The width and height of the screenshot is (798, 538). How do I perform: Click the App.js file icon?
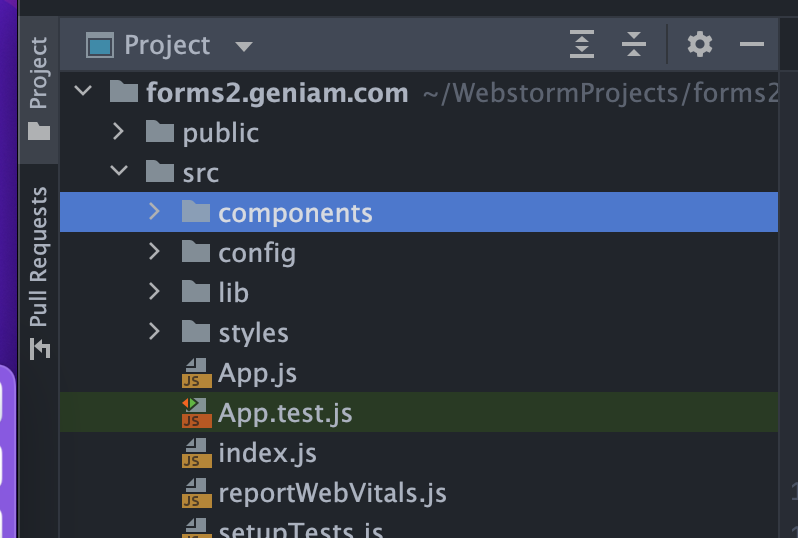pyautogui.click(x=195, y=373)
